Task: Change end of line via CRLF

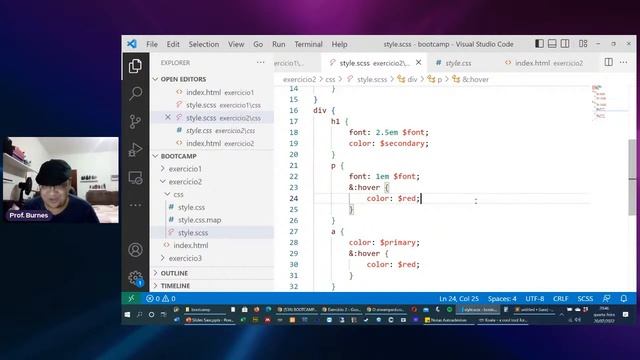Action: point(560,298)
